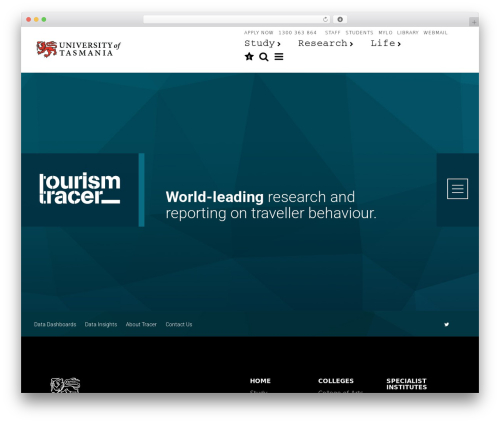Click the Tourism Tracer logo
This screenshot has height=423, width=500.
click(80, 189)
